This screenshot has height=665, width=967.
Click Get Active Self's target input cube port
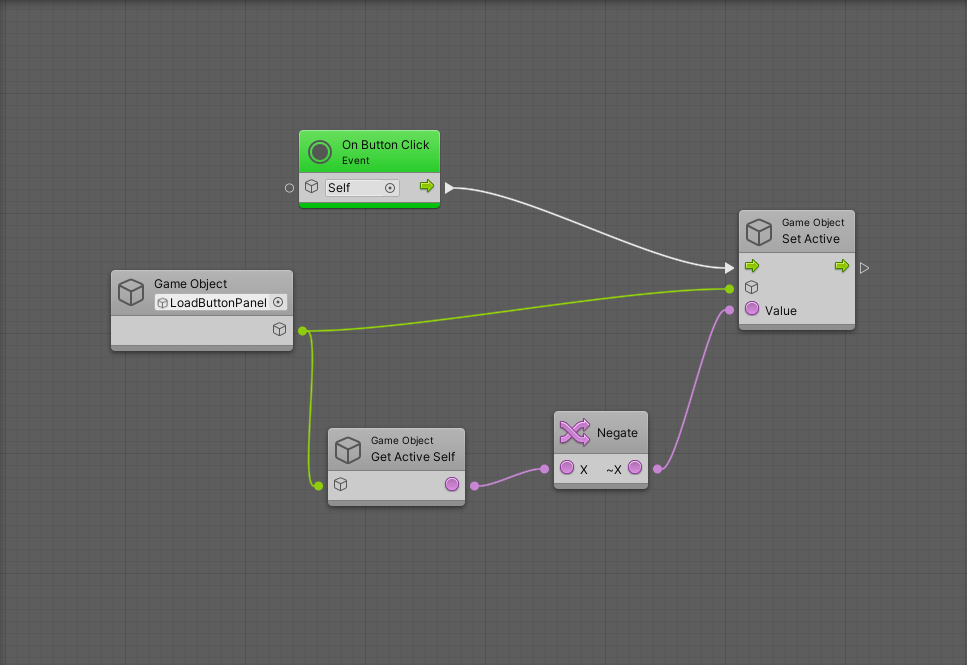[340, 485]
